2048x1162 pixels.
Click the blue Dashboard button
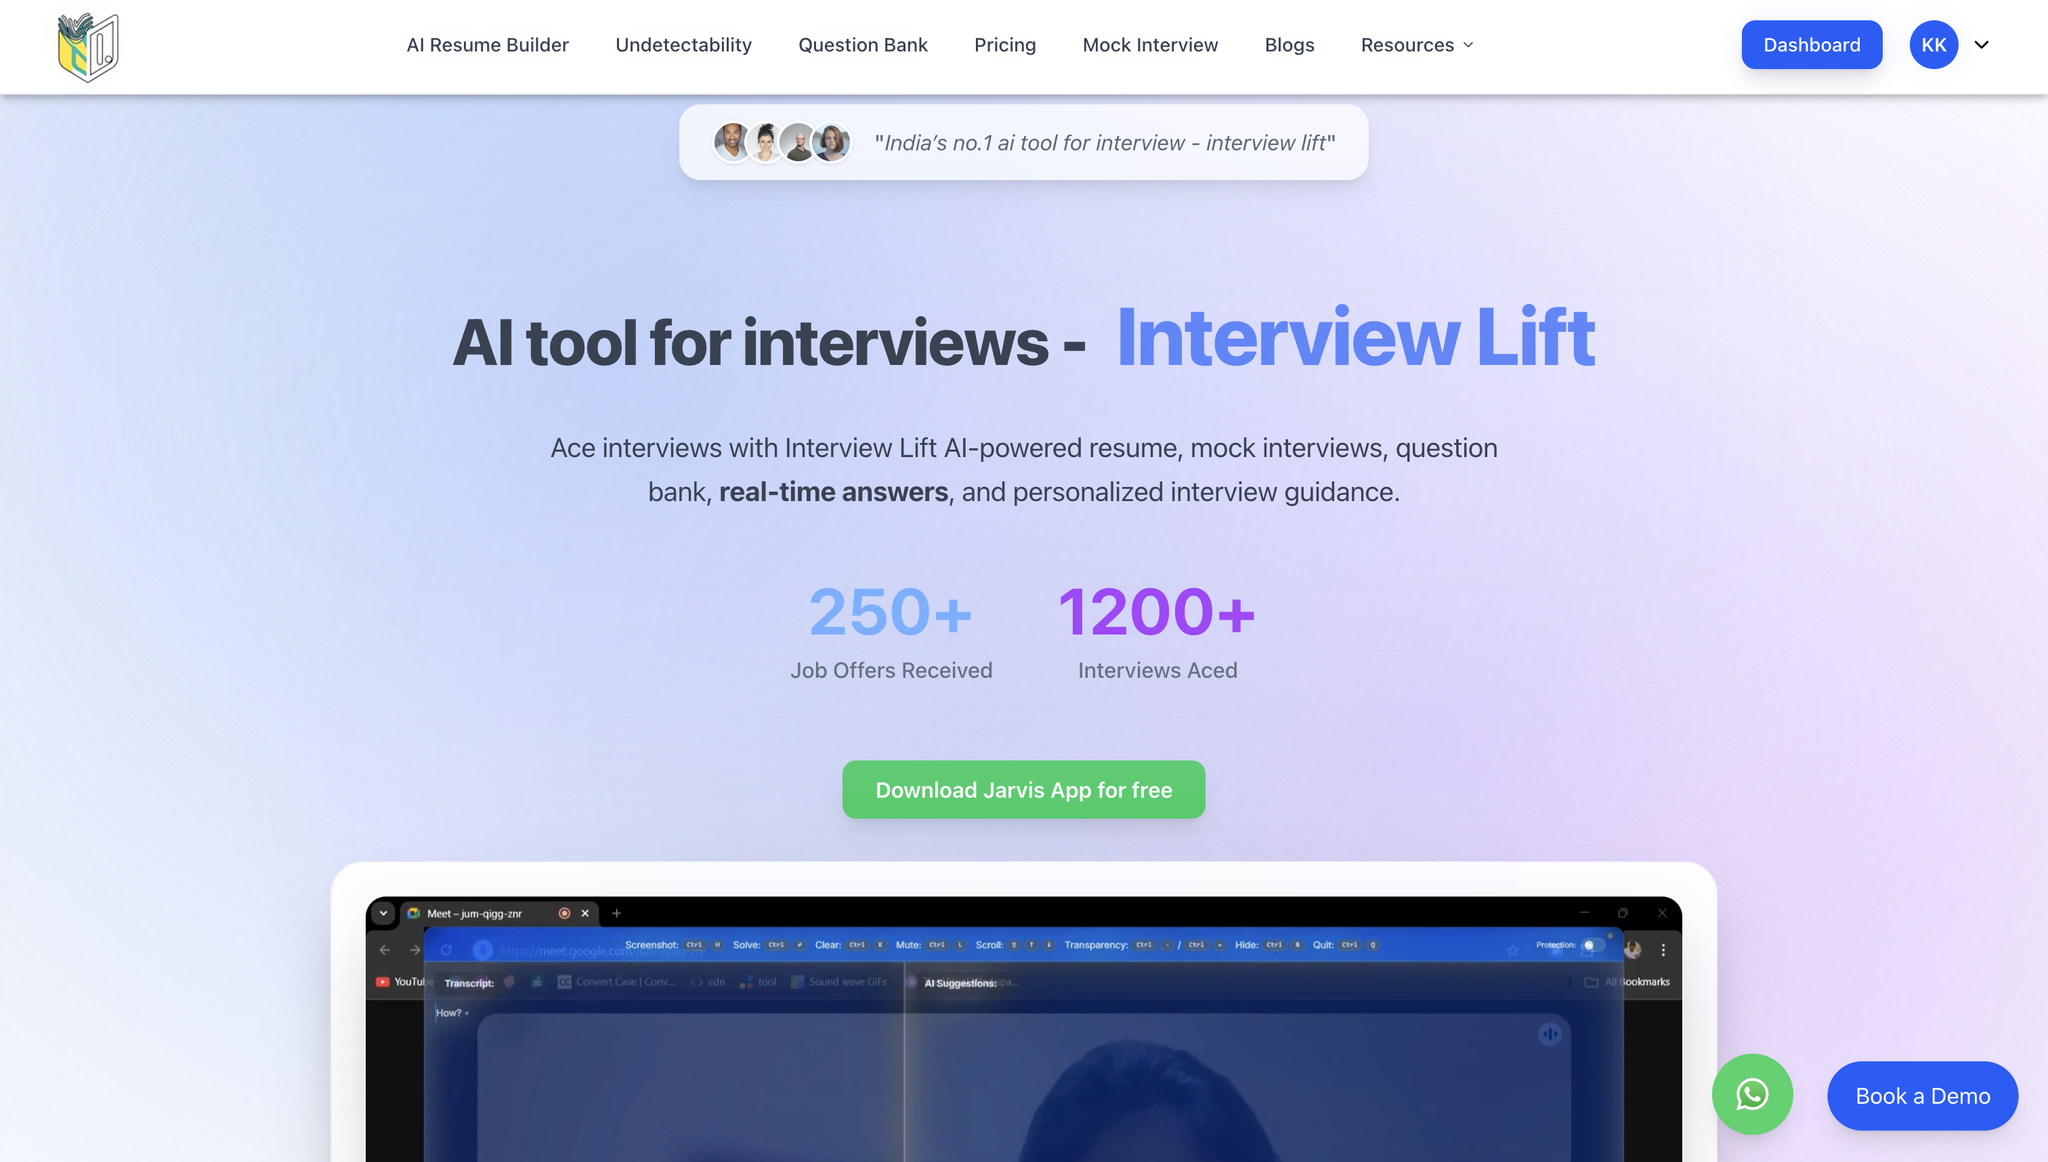point(1811,45)
